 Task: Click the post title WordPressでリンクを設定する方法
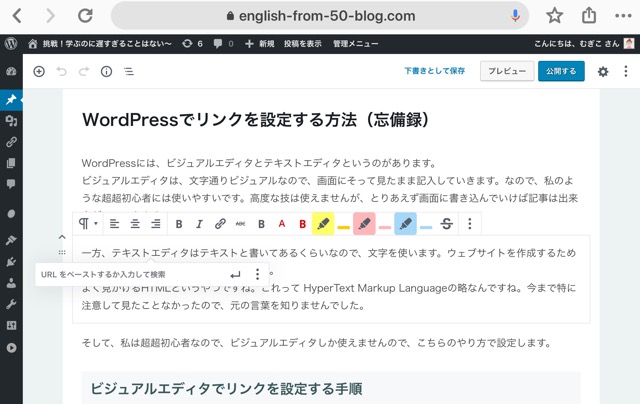coord(256,120)
